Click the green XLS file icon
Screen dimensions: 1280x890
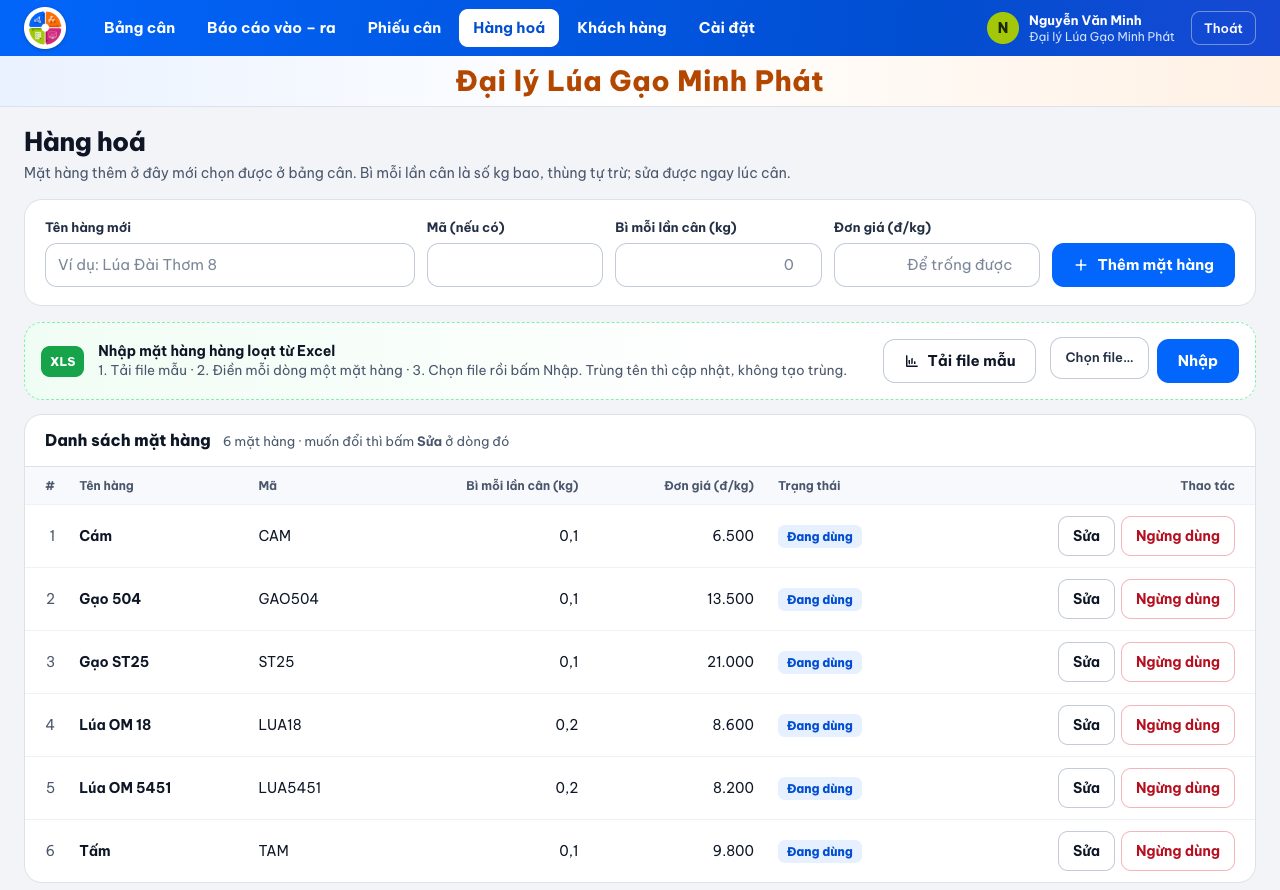click(x=63, y=361)
